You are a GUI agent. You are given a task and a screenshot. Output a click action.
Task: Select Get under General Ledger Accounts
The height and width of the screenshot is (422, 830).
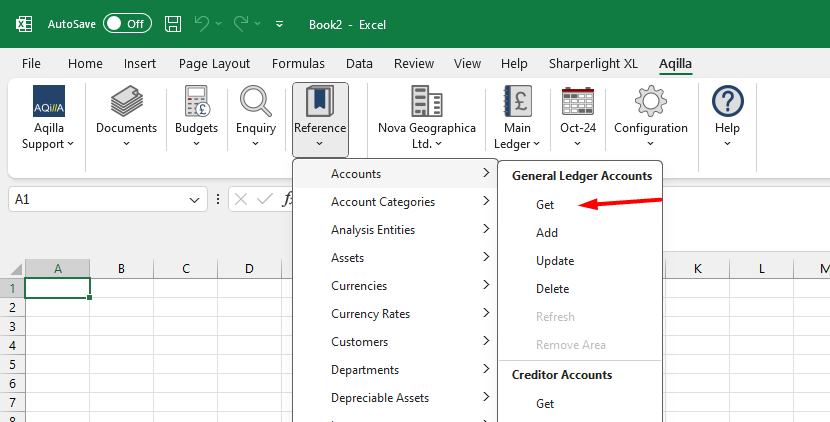[545, 205]
